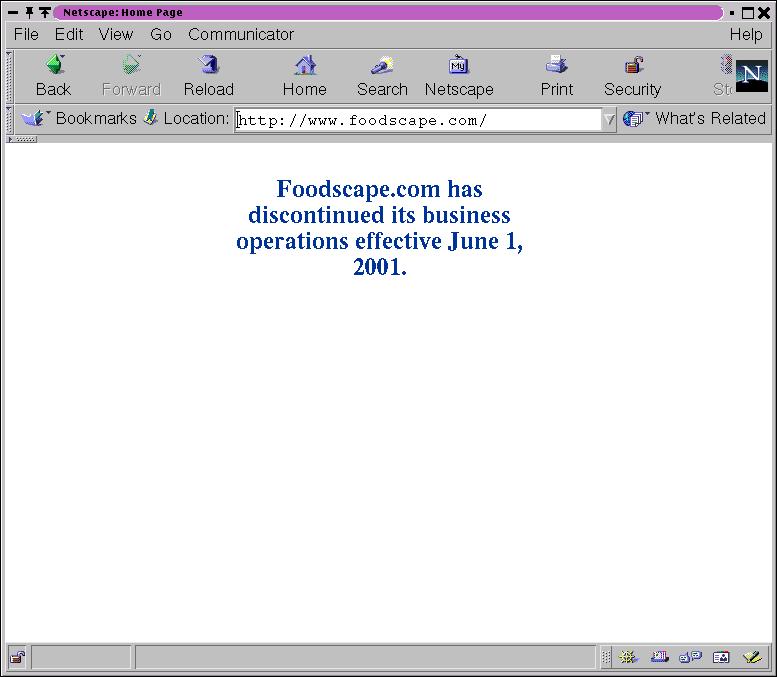Click the grayed-out Forward button
This screenshot has width=777, height=677.
(x=131, y=76)
